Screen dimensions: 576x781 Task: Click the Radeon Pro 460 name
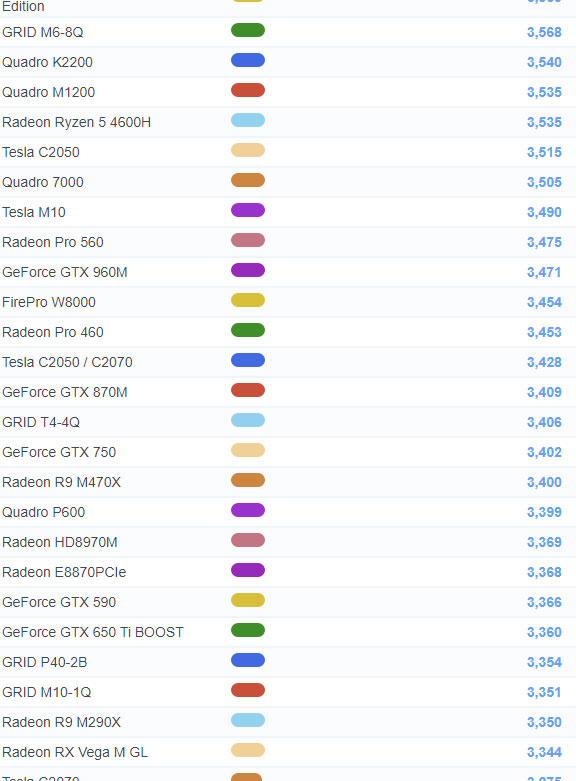(53, 332)
